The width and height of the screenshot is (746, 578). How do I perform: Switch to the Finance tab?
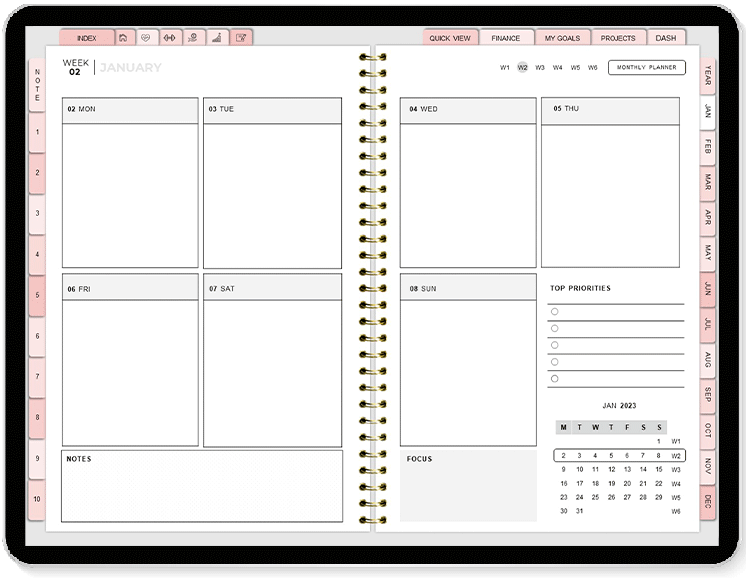tap(505, 38)
